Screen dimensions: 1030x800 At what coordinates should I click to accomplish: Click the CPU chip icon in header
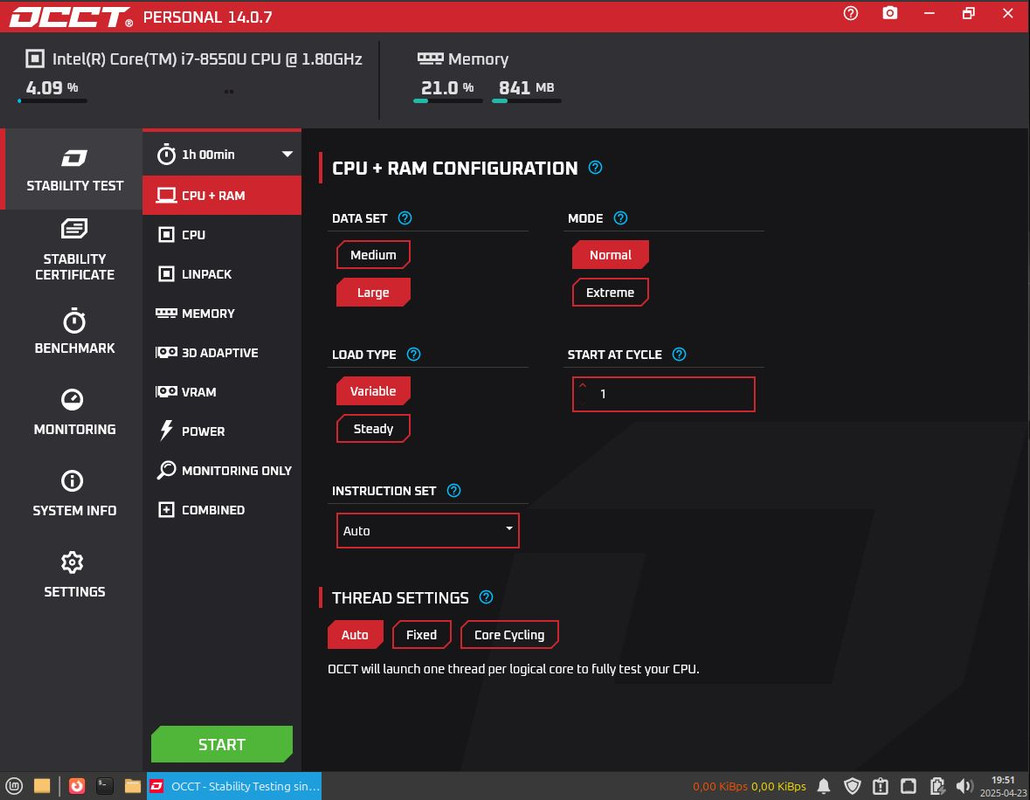point(35,58)
